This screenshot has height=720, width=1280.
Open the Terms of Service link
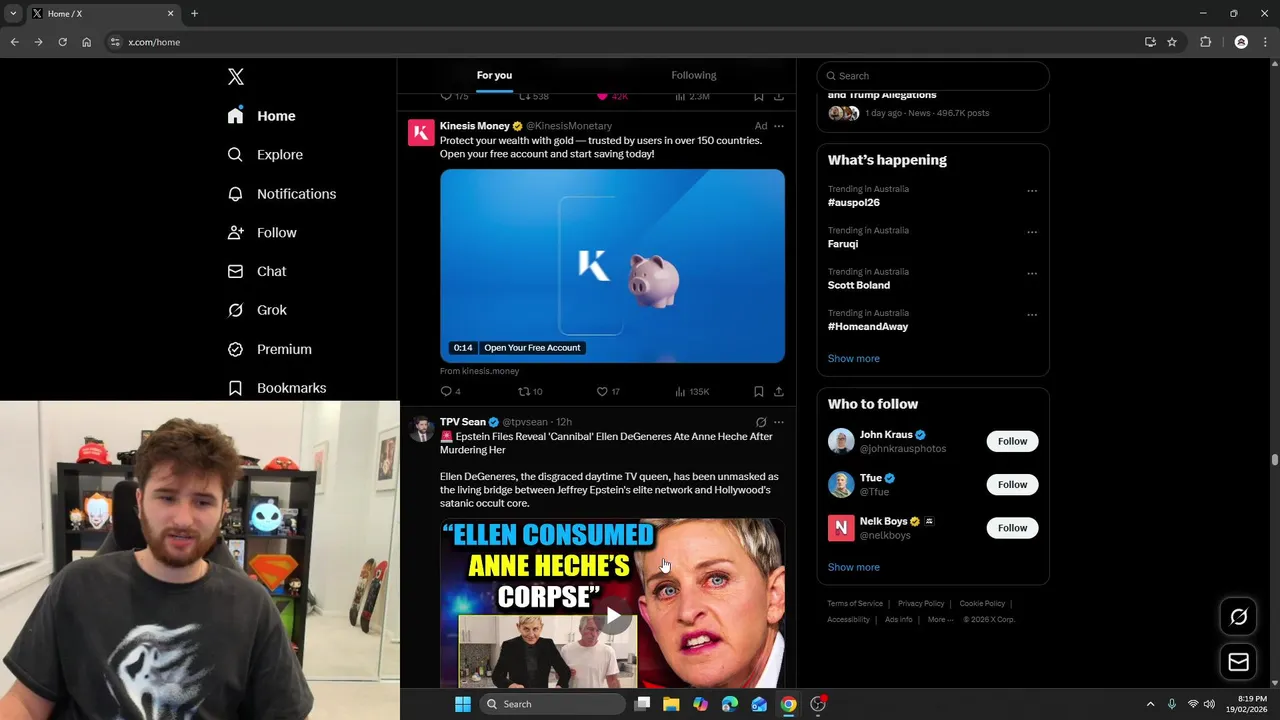click(855, 603)
